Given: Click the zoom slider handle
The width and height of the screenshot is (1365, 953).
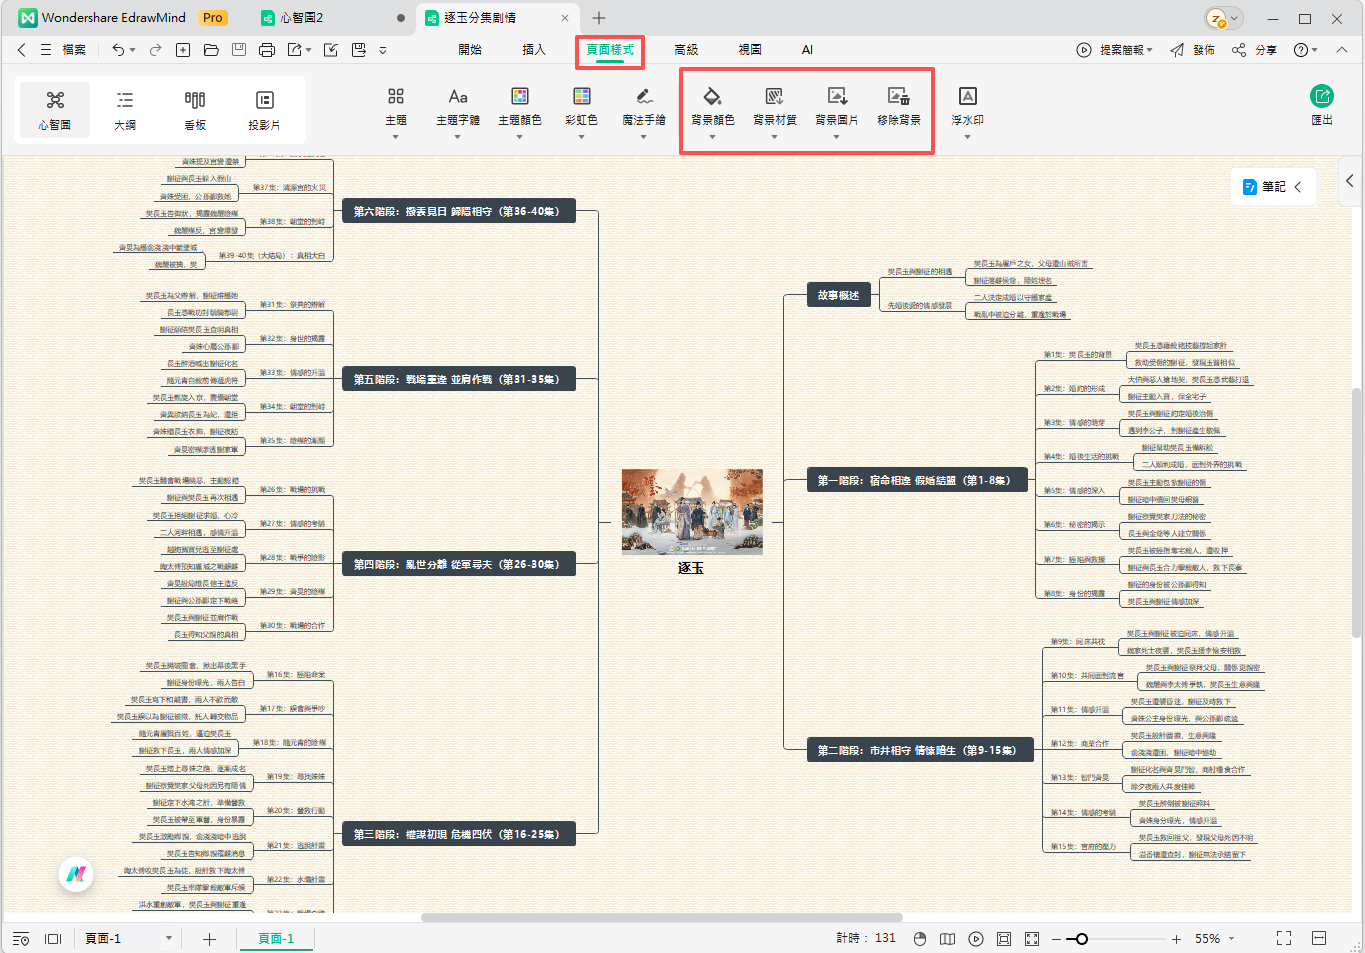Looking at the screenshot, I should click(x=1081, y=939).
